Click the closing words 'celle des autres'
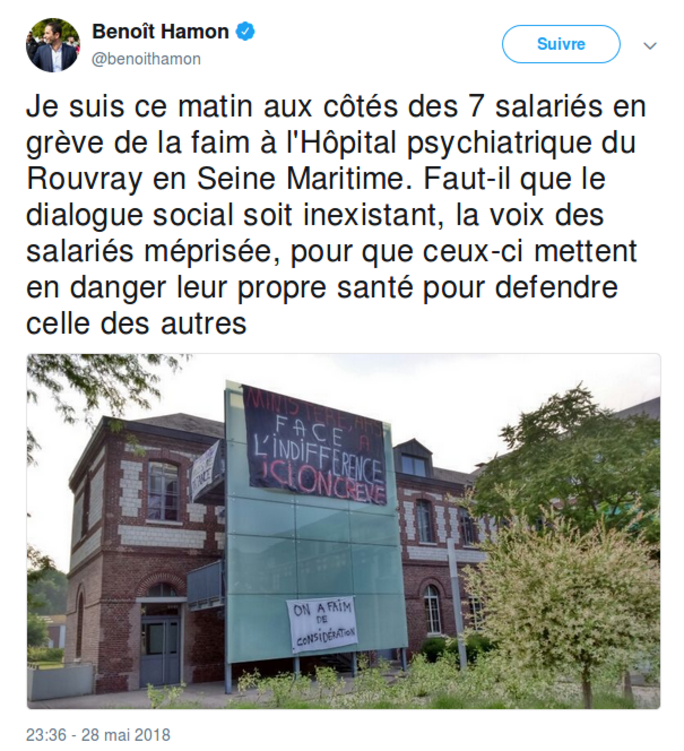The height and width of the screenshot is (751, 684). [x=136, y=324]
